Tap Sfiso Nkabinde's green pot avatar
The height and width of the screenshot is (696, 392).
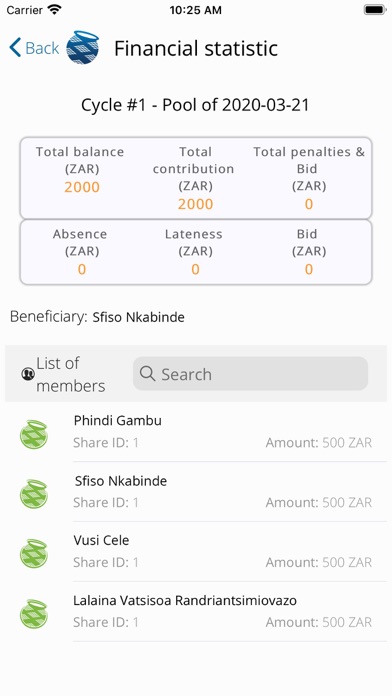pyautogui.click(x=34, y=494)
